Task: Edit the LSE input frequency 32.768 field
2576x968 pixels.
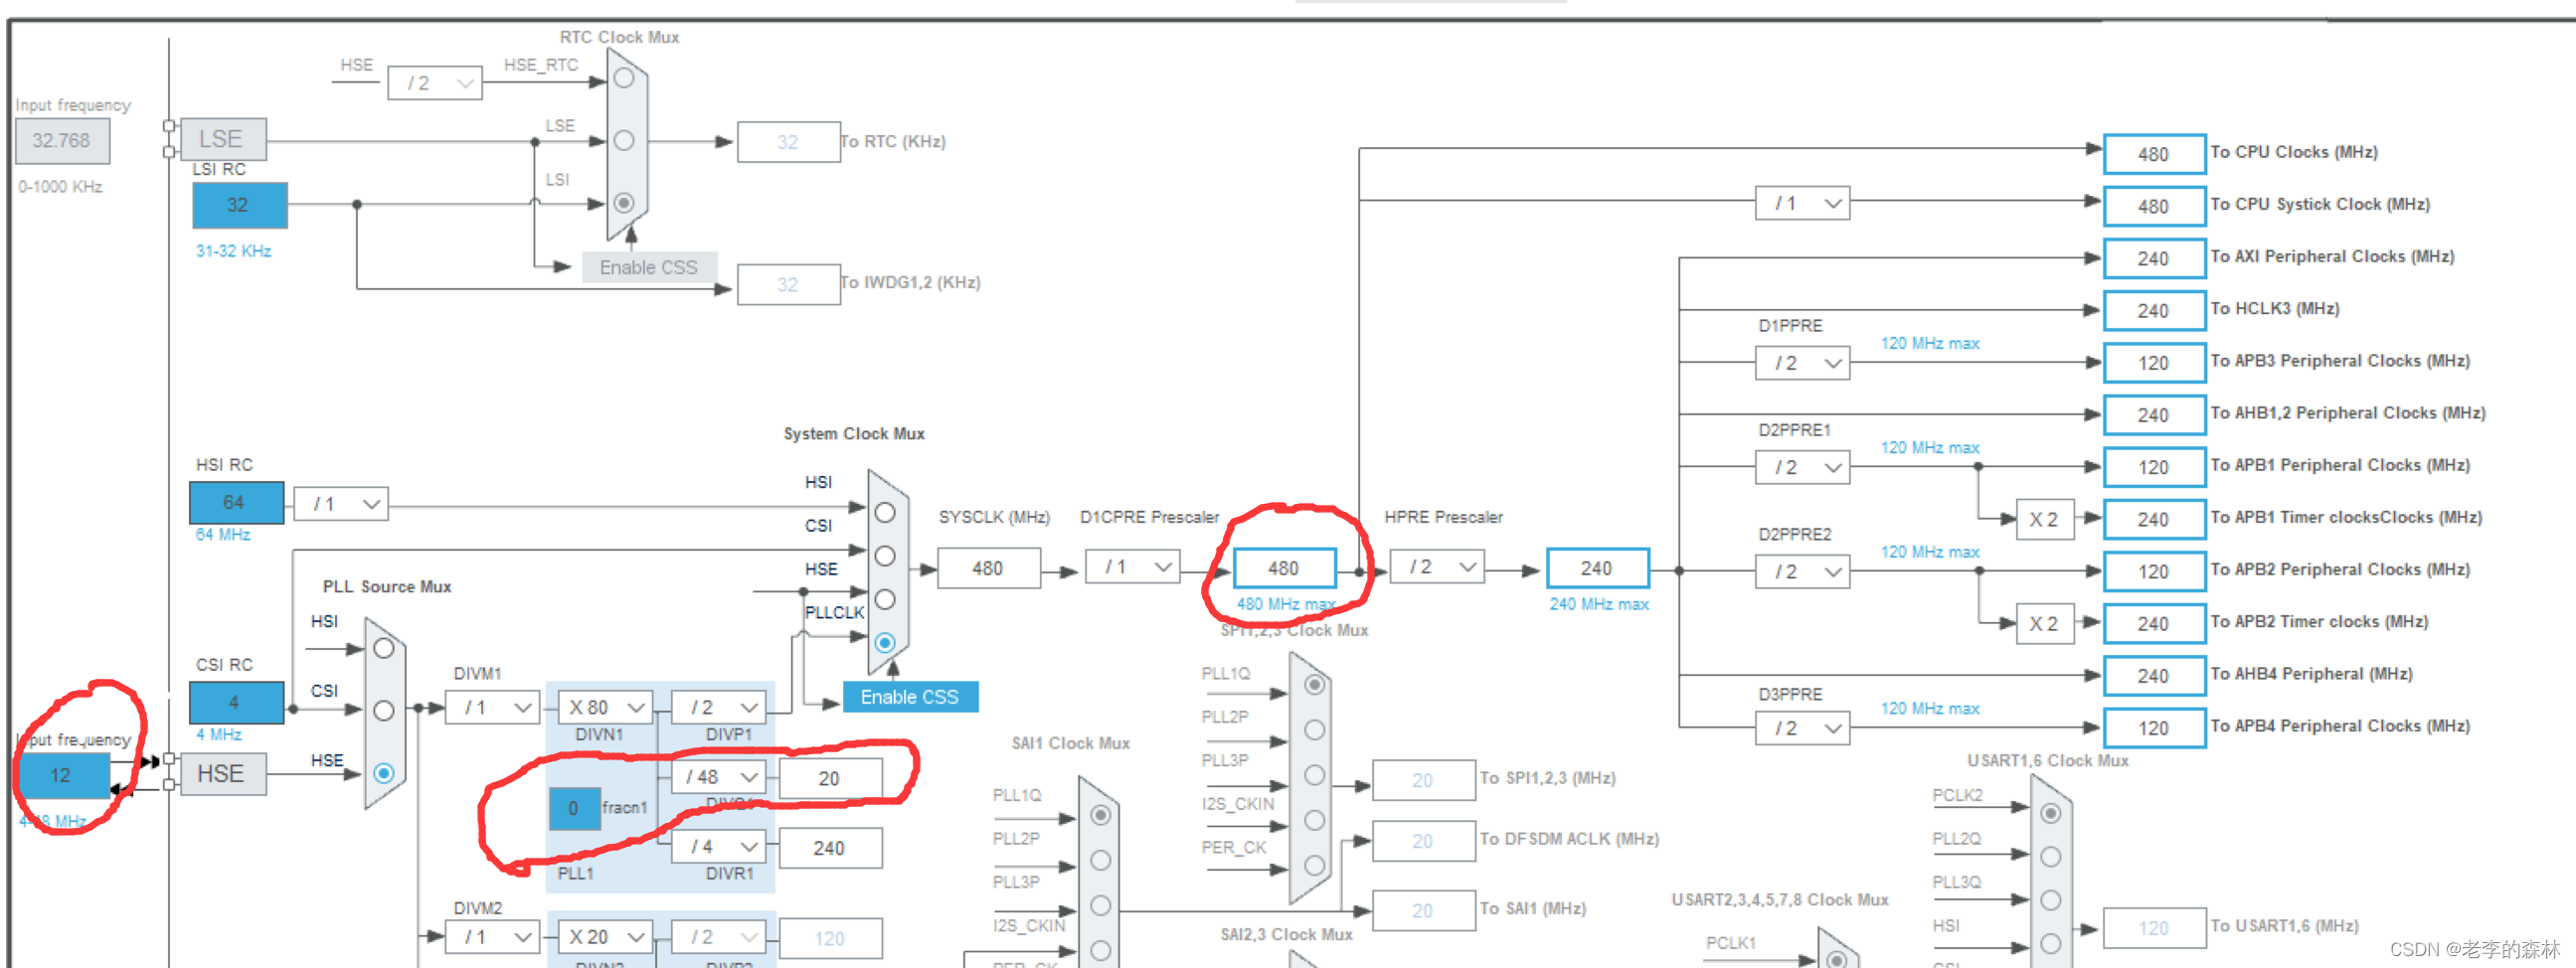Action: click(x=62, y=141)
